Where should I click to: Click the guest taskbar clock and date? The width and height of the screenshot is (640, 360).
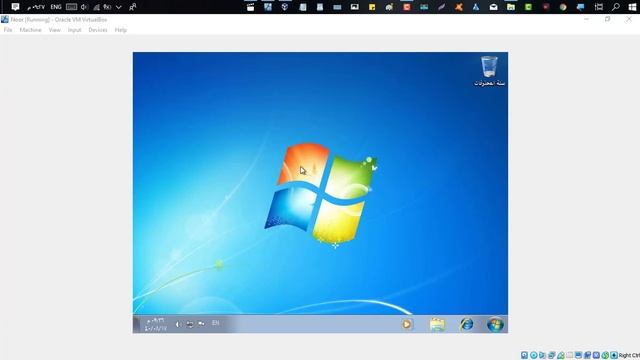click(x=156, y=324)
